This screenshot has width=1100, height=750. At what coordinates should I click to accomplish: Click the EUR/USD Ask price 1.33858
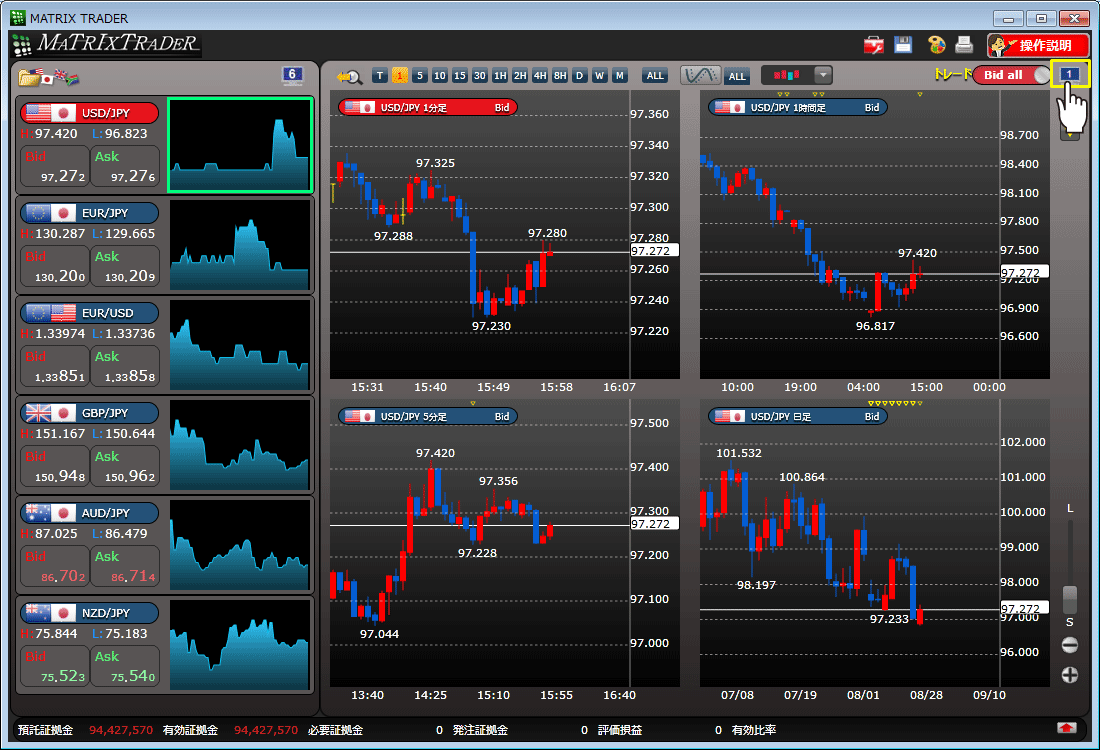pyautogui.click(x=125, y=366)
